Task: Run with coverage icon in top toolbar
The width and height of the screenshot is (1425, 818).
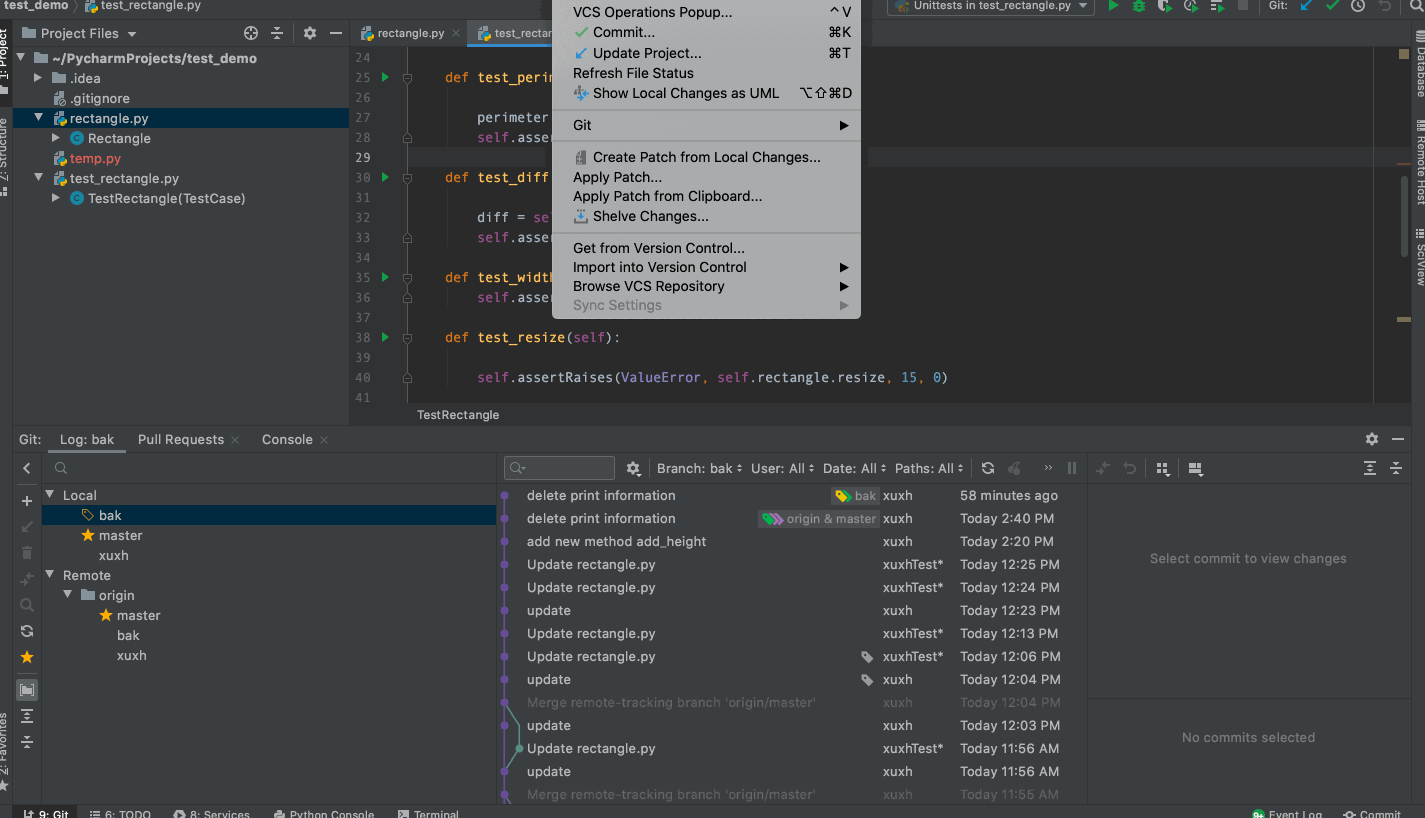Action: tap(1164, 6)
